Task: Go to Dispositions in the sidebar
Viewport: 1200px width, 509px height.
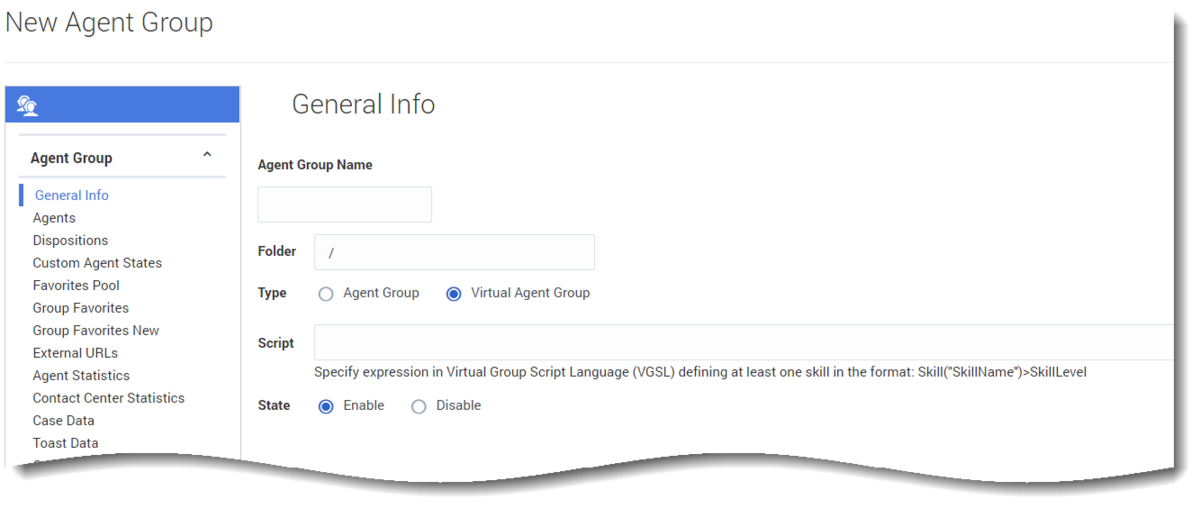Action: coord(70,240)
